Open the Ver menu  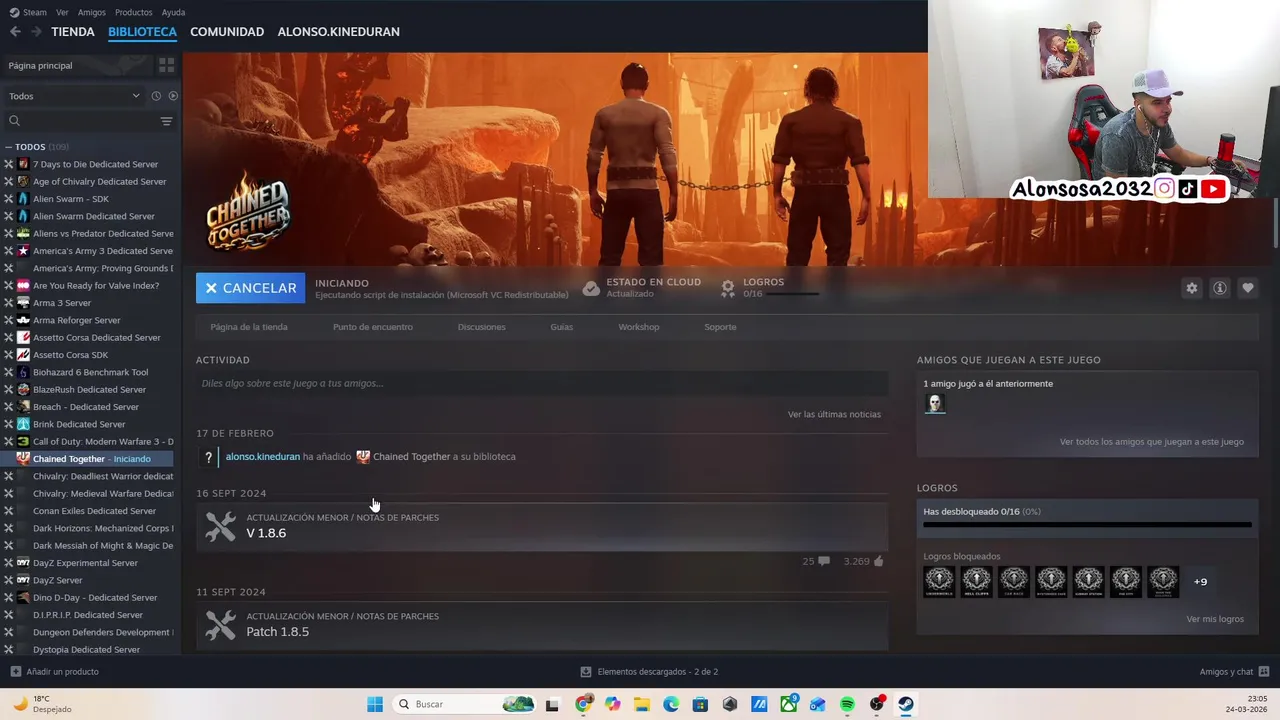tap(62, 12)
